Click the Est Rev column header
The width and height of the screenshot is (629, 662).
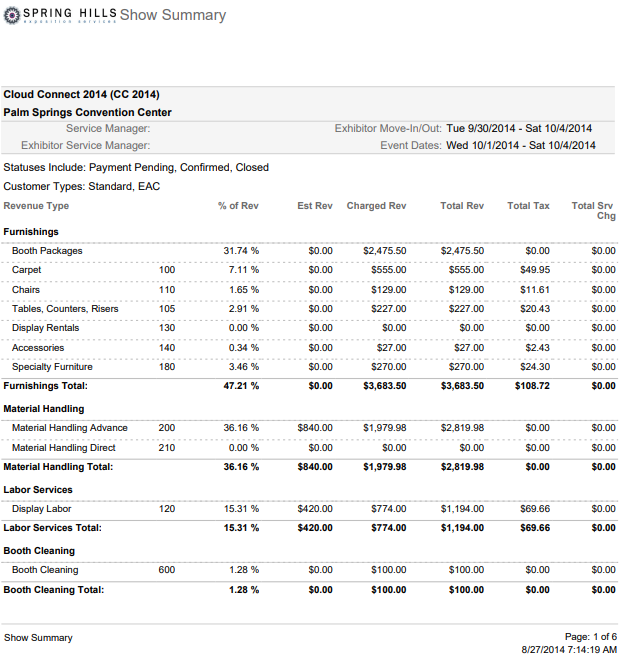pos(314,206)
